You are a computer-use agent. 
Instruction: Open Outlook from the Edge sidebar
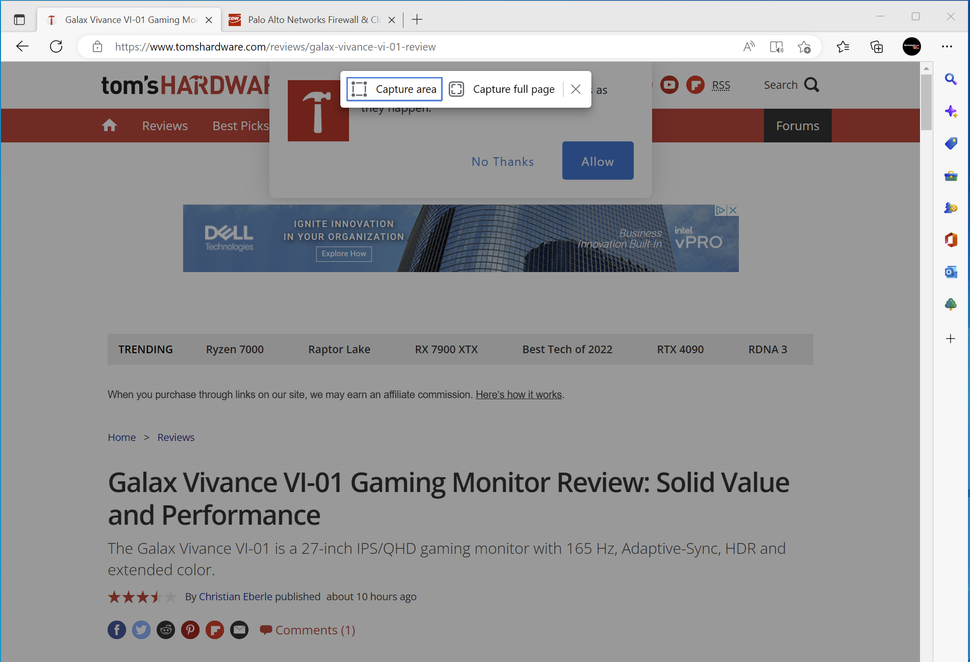(950, 271)
